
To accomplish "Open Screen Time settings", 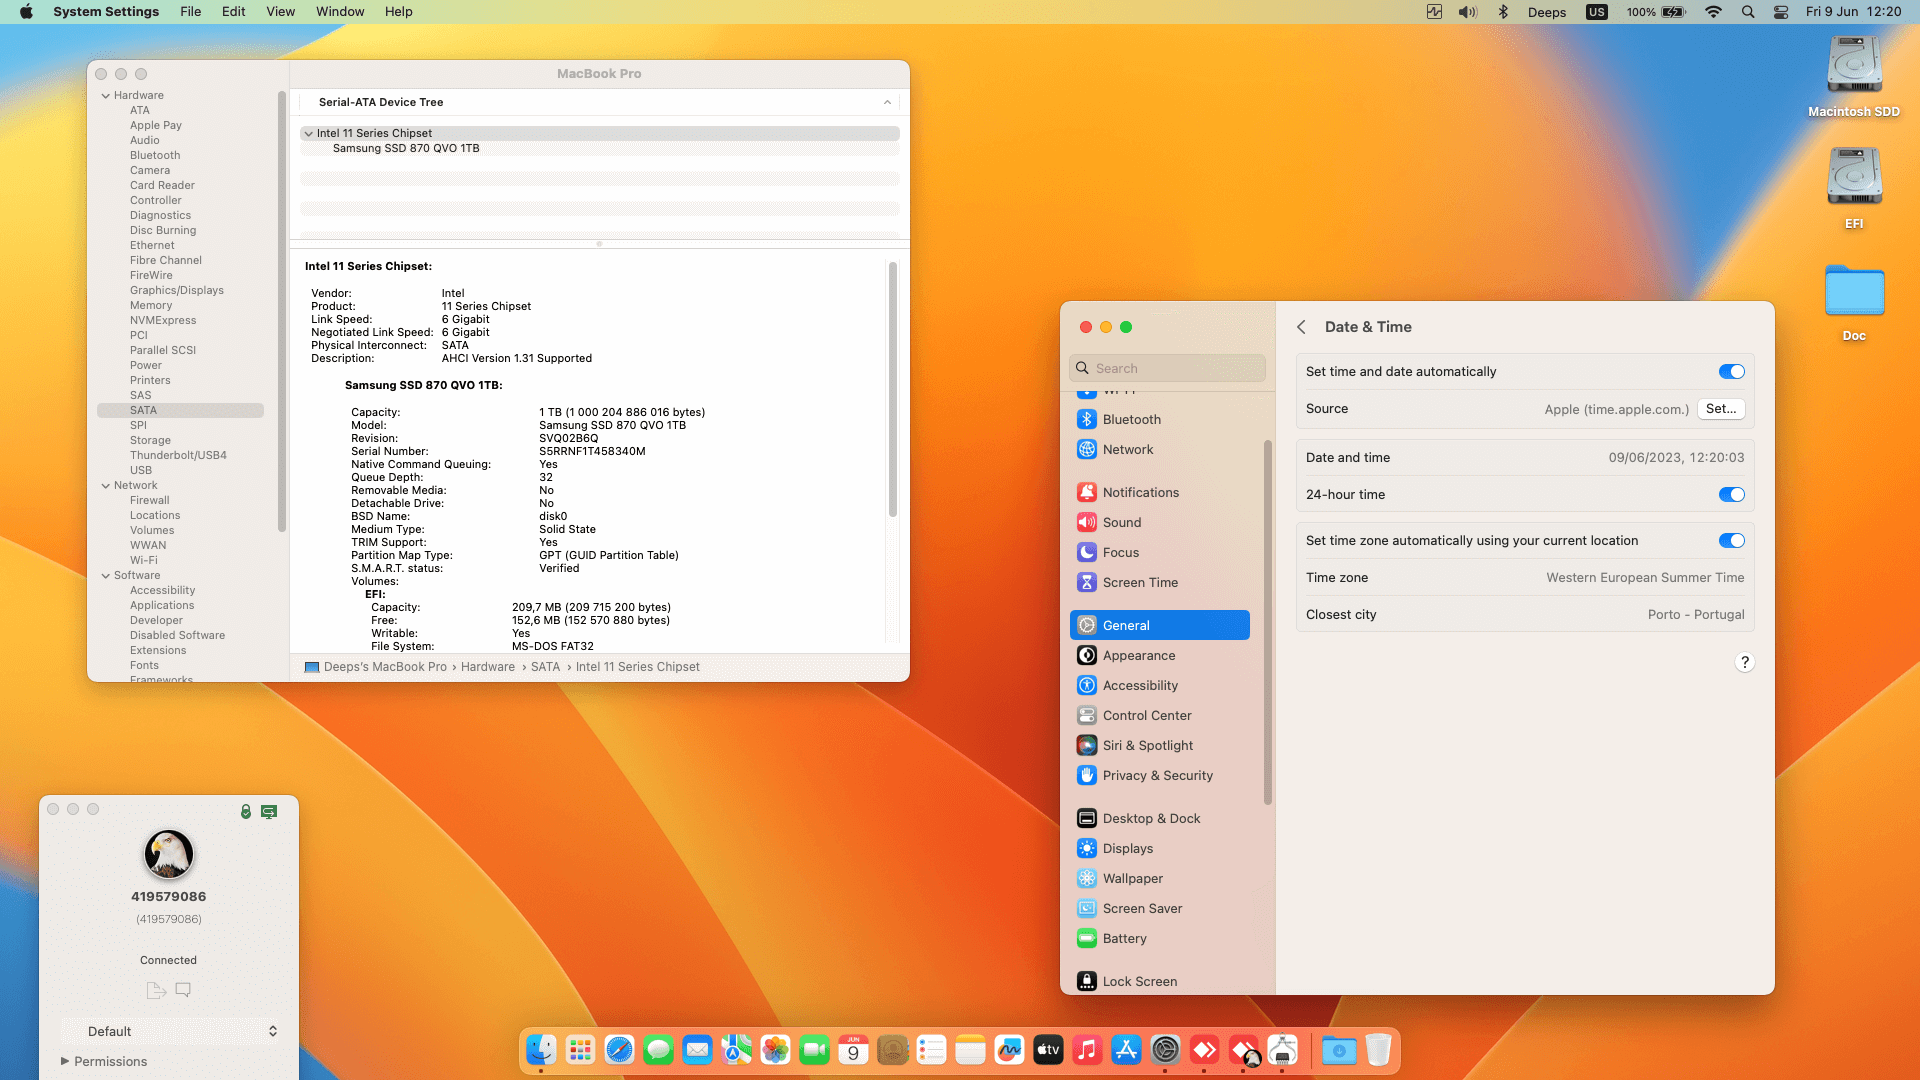I will pyautogui.click(x=1140, y=582).
